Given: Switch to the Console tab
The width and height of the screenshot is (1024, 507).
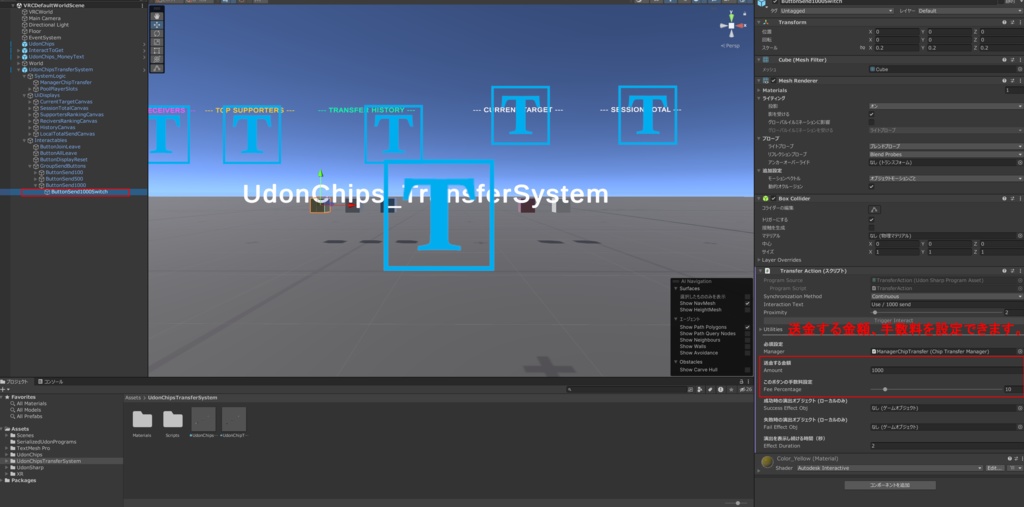Looking at the screenshot, I should click(51, 382).
